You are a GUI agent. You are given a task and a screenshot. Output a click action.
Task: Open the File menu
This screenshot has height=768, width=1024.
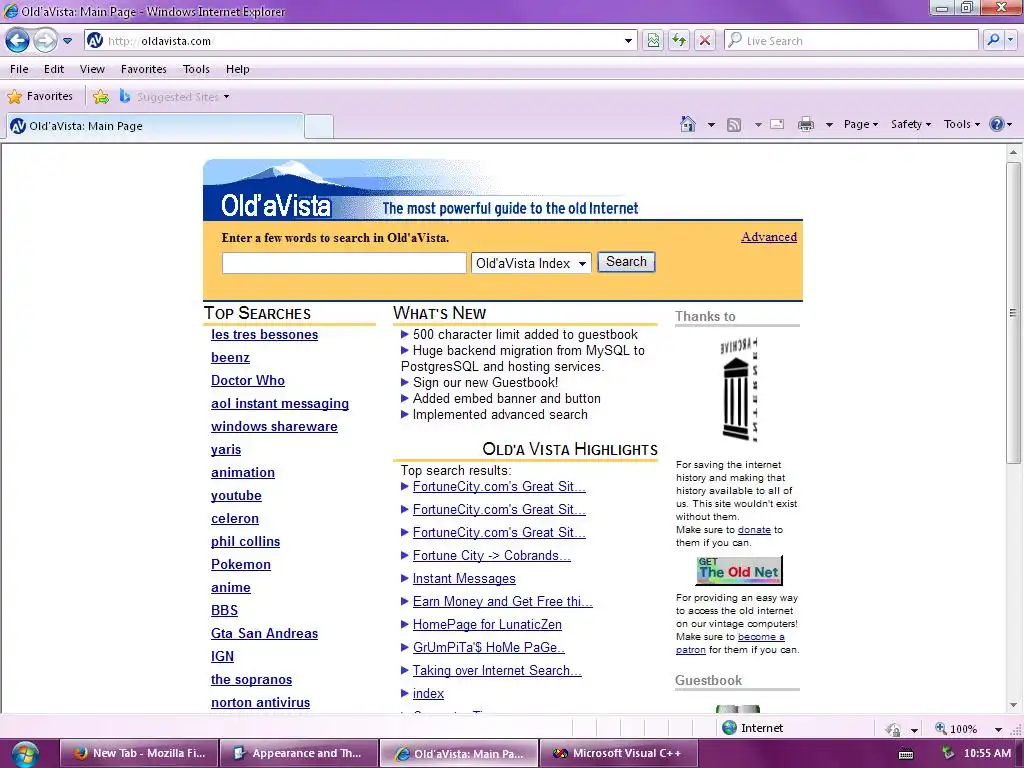19,69
